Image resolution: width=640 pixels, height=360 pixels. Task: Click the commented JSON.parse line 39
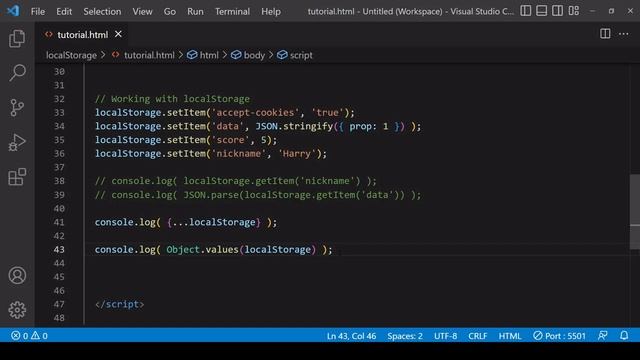(258, 195)
